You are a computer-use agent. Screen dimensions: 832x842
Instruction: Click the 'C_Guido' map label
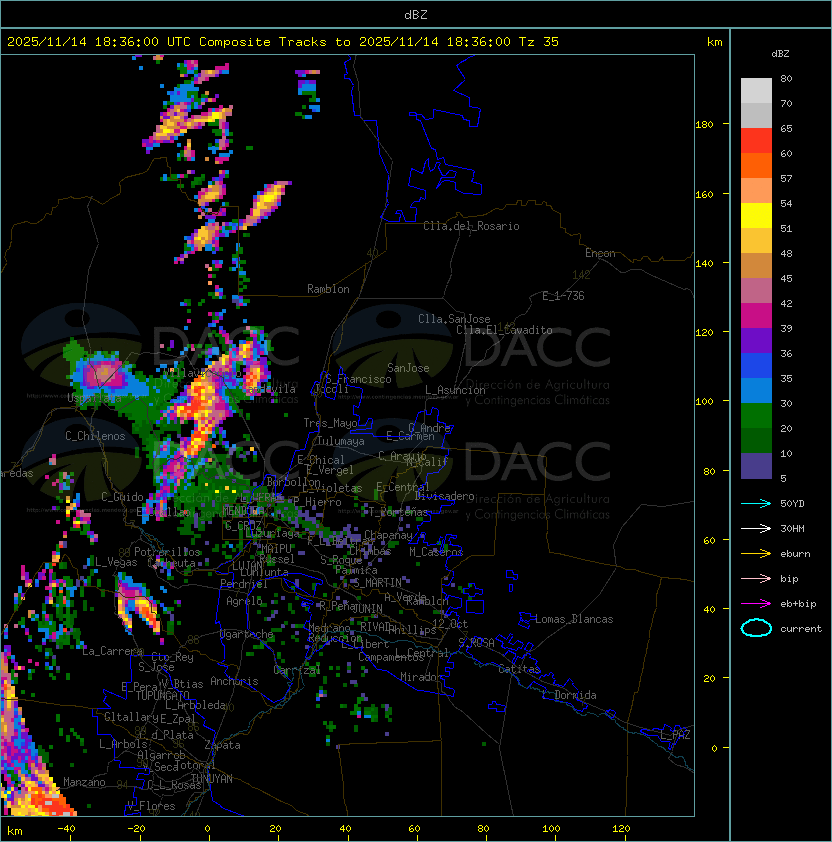click(122, 497)
